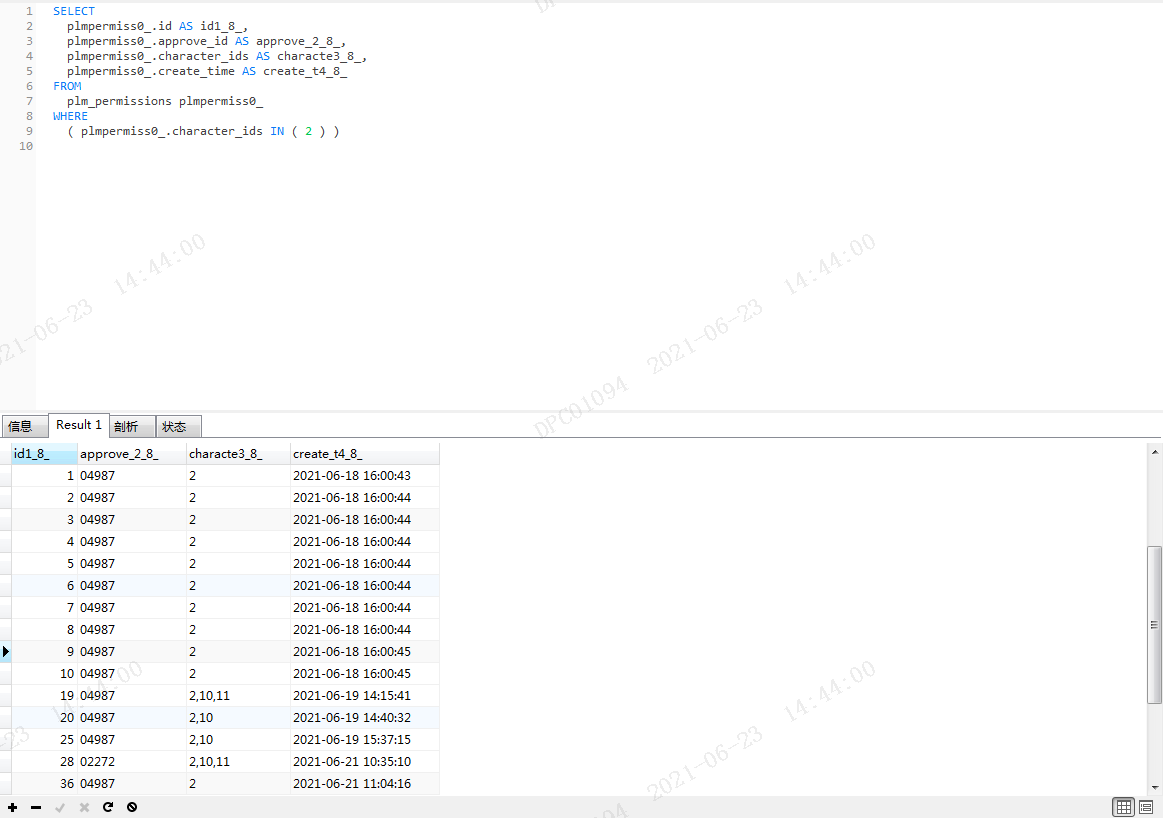Click the IN keyword on line 9
Screen dimensions: 1163x818
click(x=277, y=131)
